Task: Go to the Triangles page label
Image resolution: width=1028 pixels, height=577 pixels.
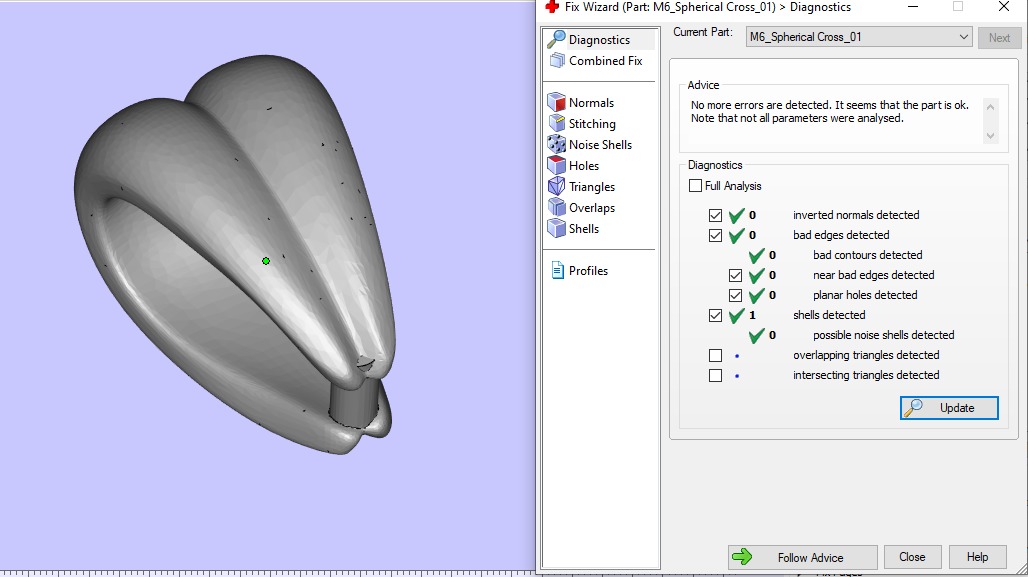Action: click(591, 187)
